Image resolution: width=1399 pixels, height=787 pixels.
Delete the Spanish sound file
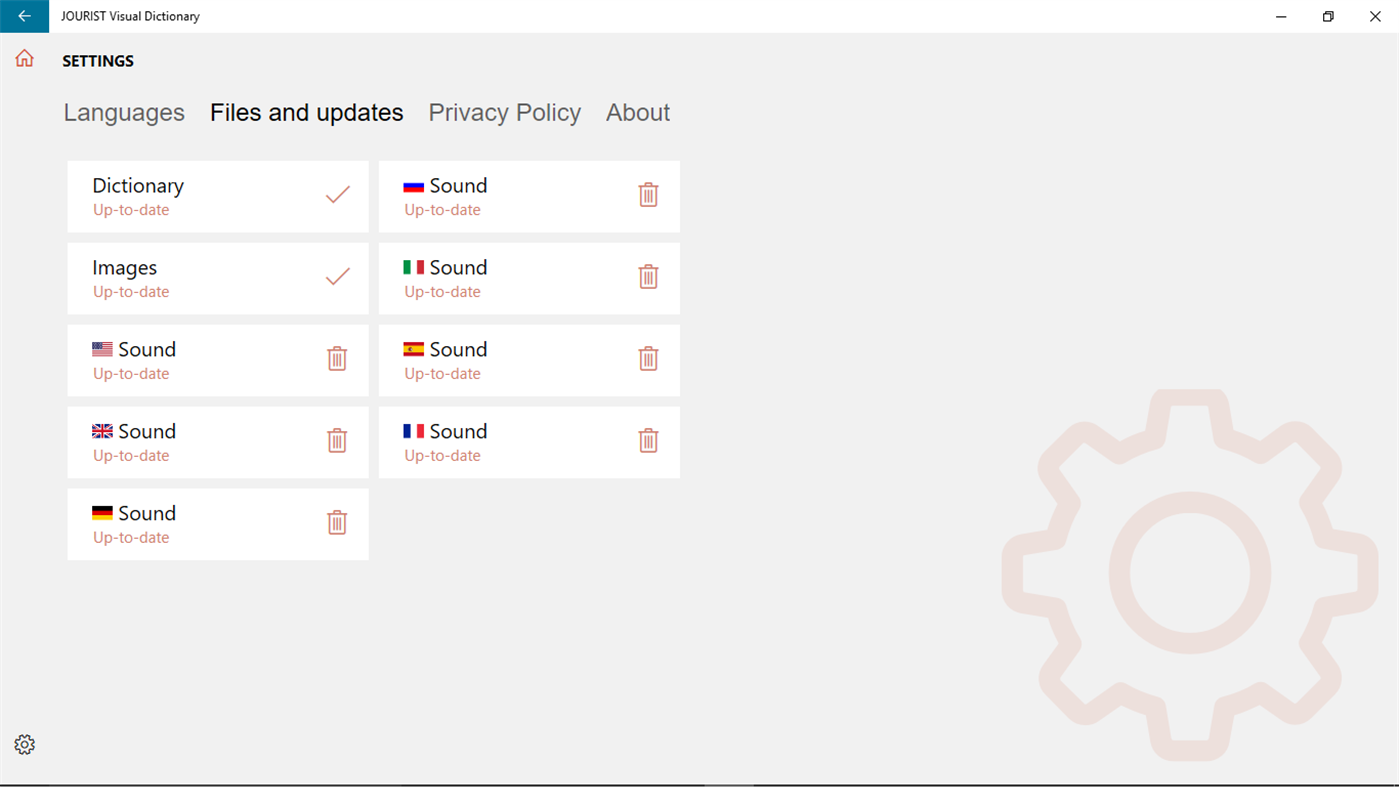point(648,359)
